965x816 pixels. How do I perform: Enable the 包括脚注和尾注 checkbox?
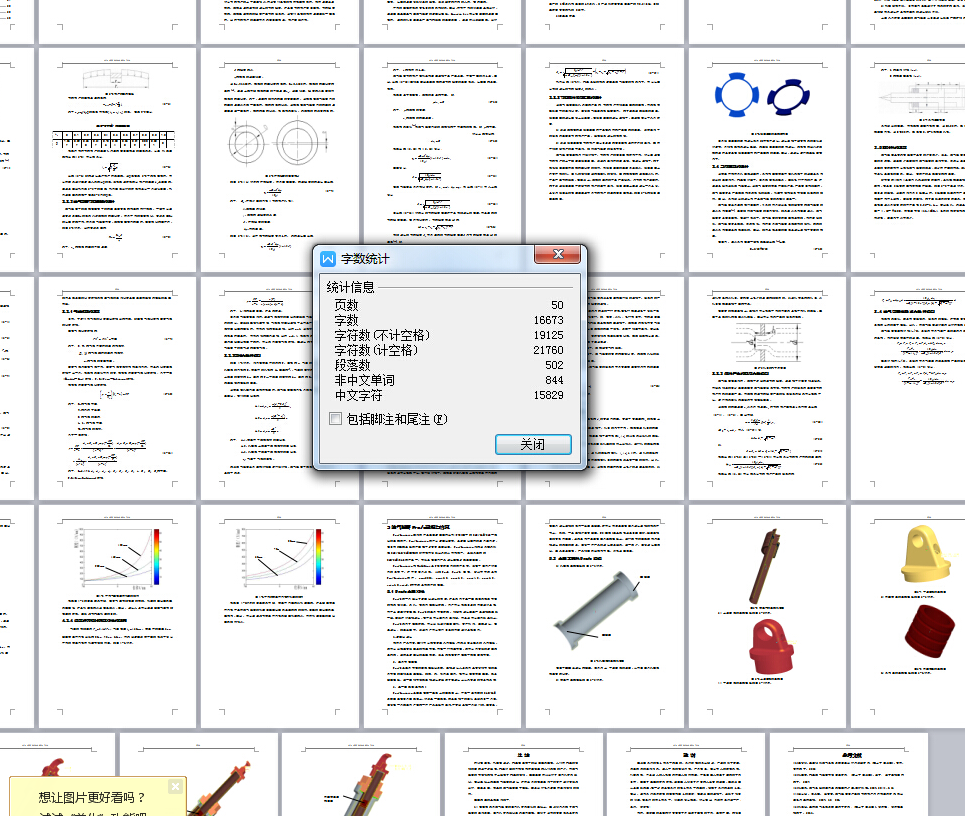coord(335,419)
